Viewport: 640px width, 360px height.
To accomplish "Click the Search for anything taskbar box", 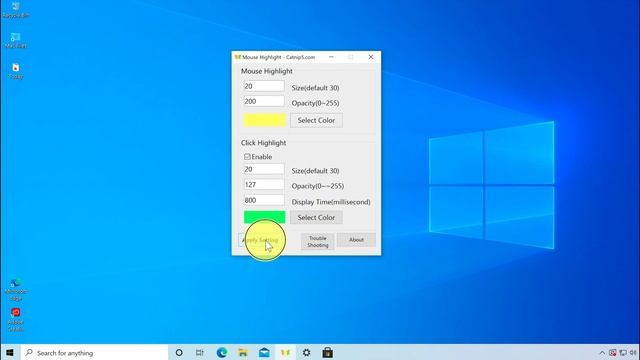I will point(95,353).
